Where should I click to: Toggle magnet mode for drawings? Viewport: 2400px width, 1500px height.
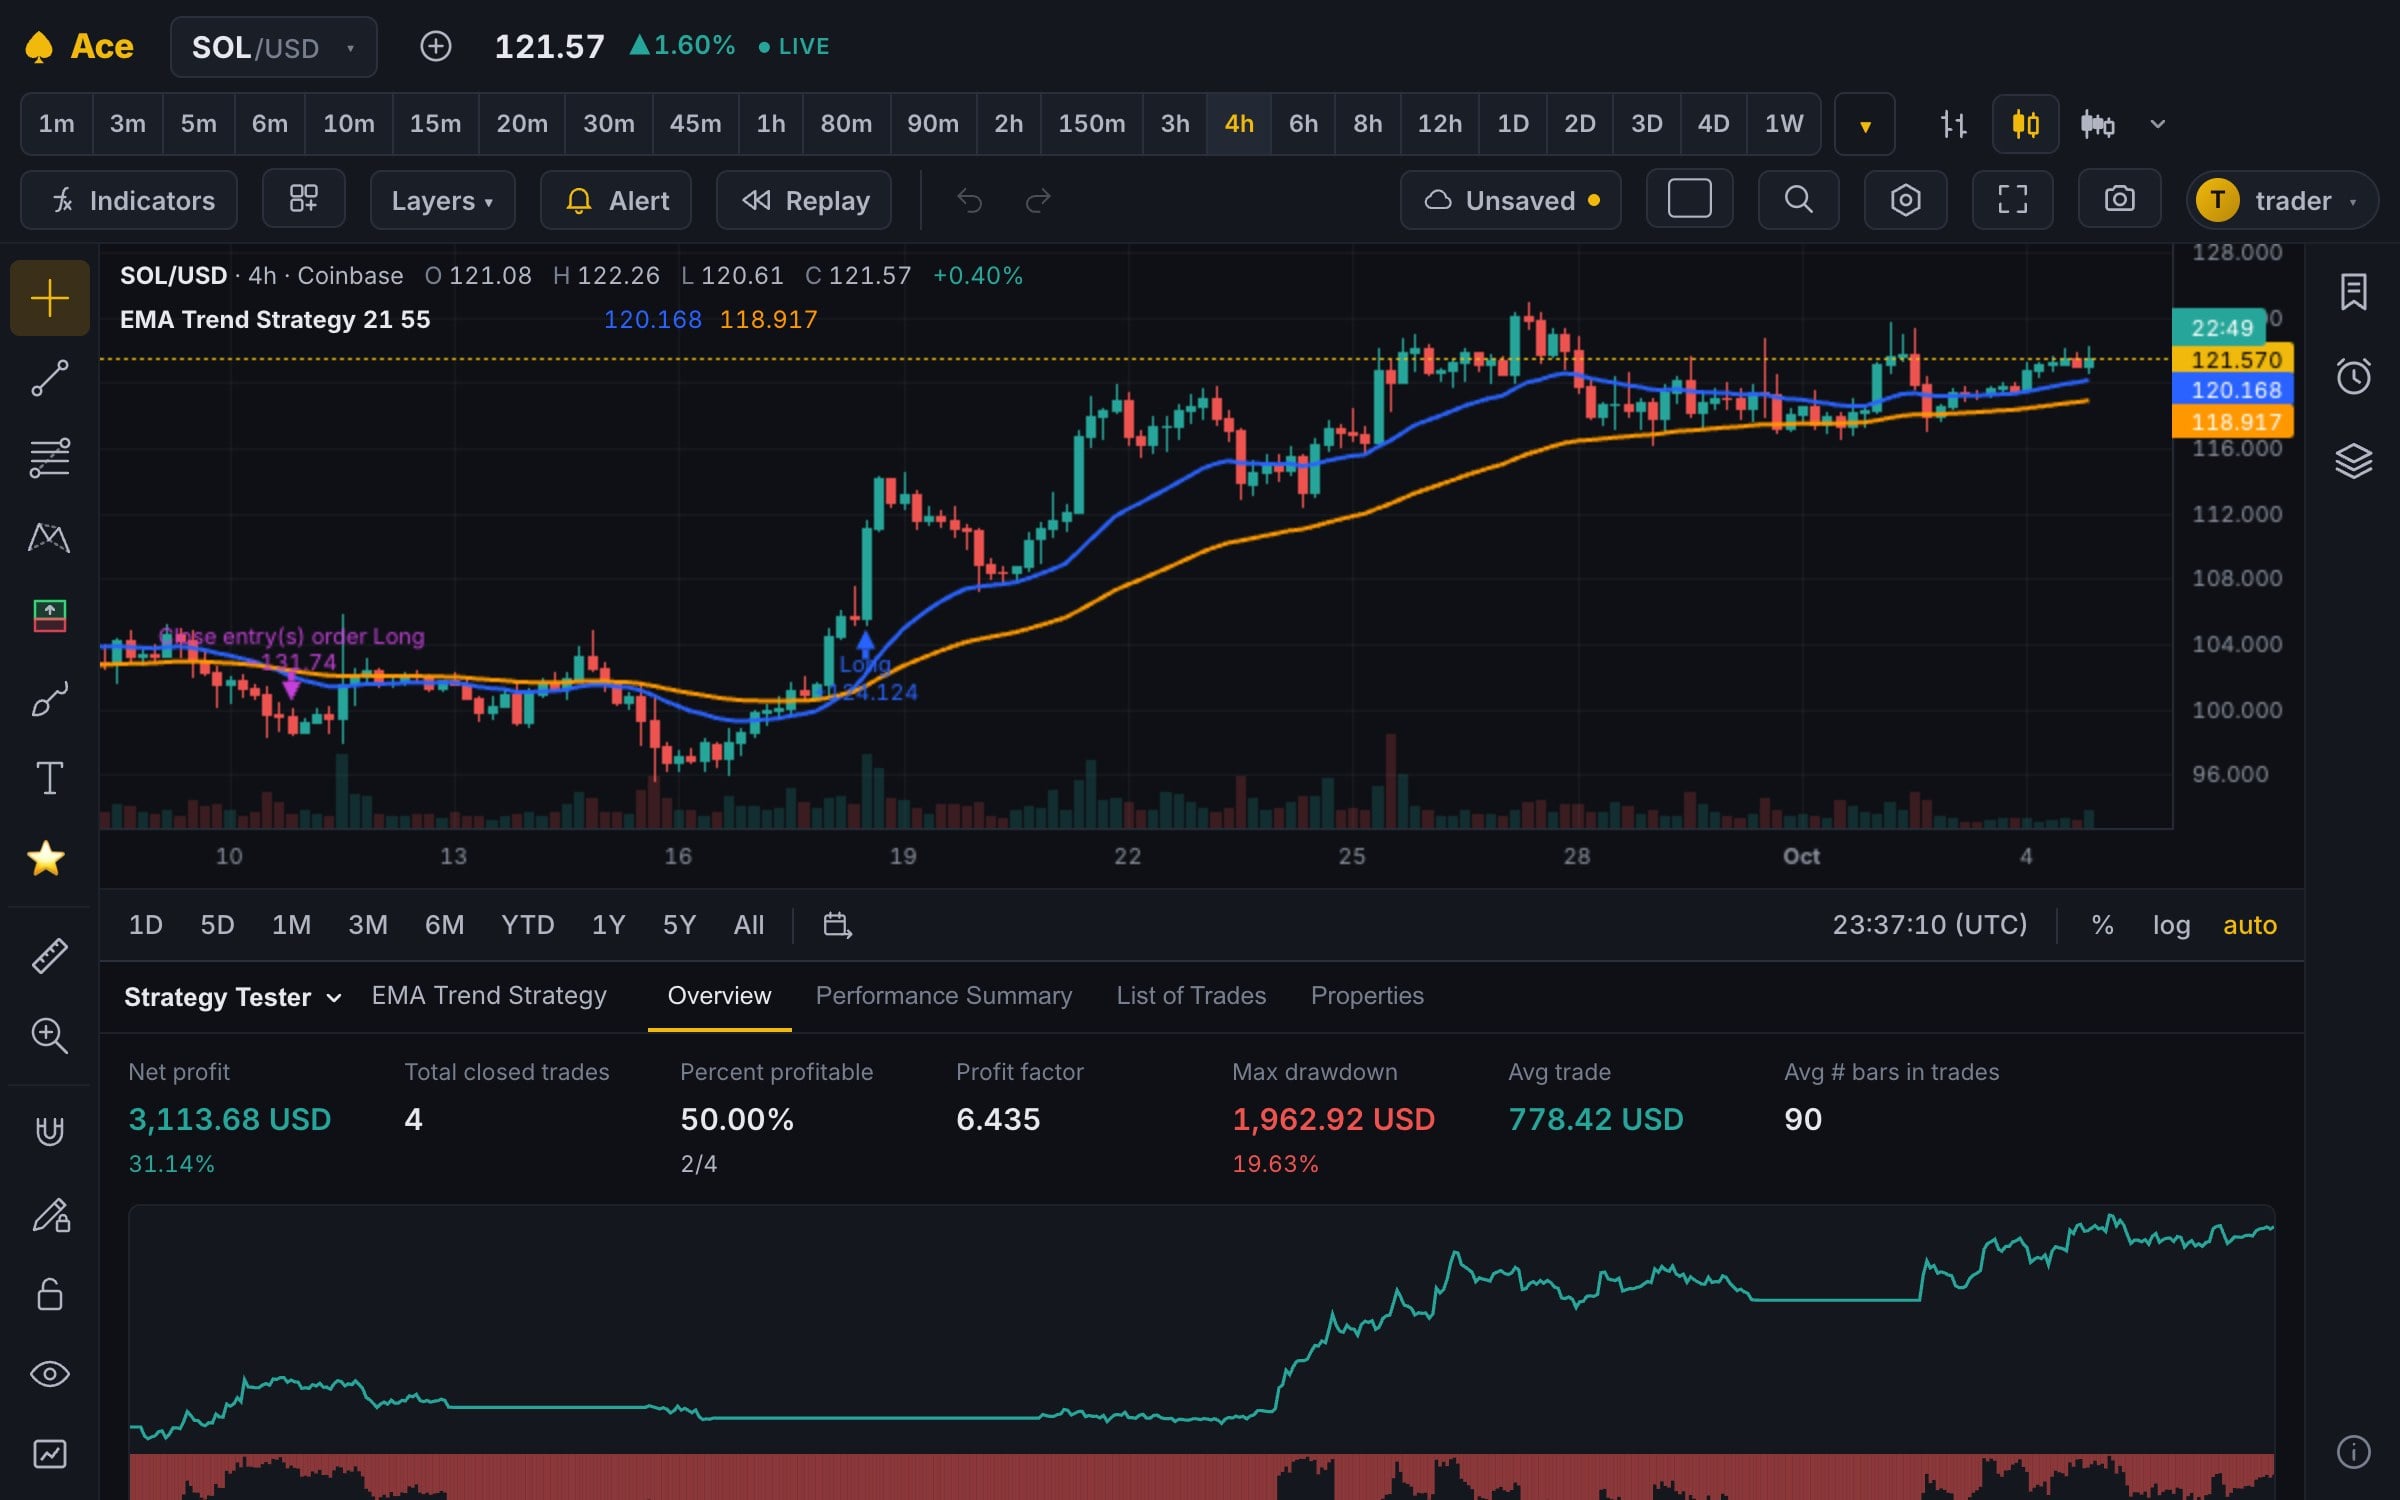pyautogui.click(x=49, y=1132)
